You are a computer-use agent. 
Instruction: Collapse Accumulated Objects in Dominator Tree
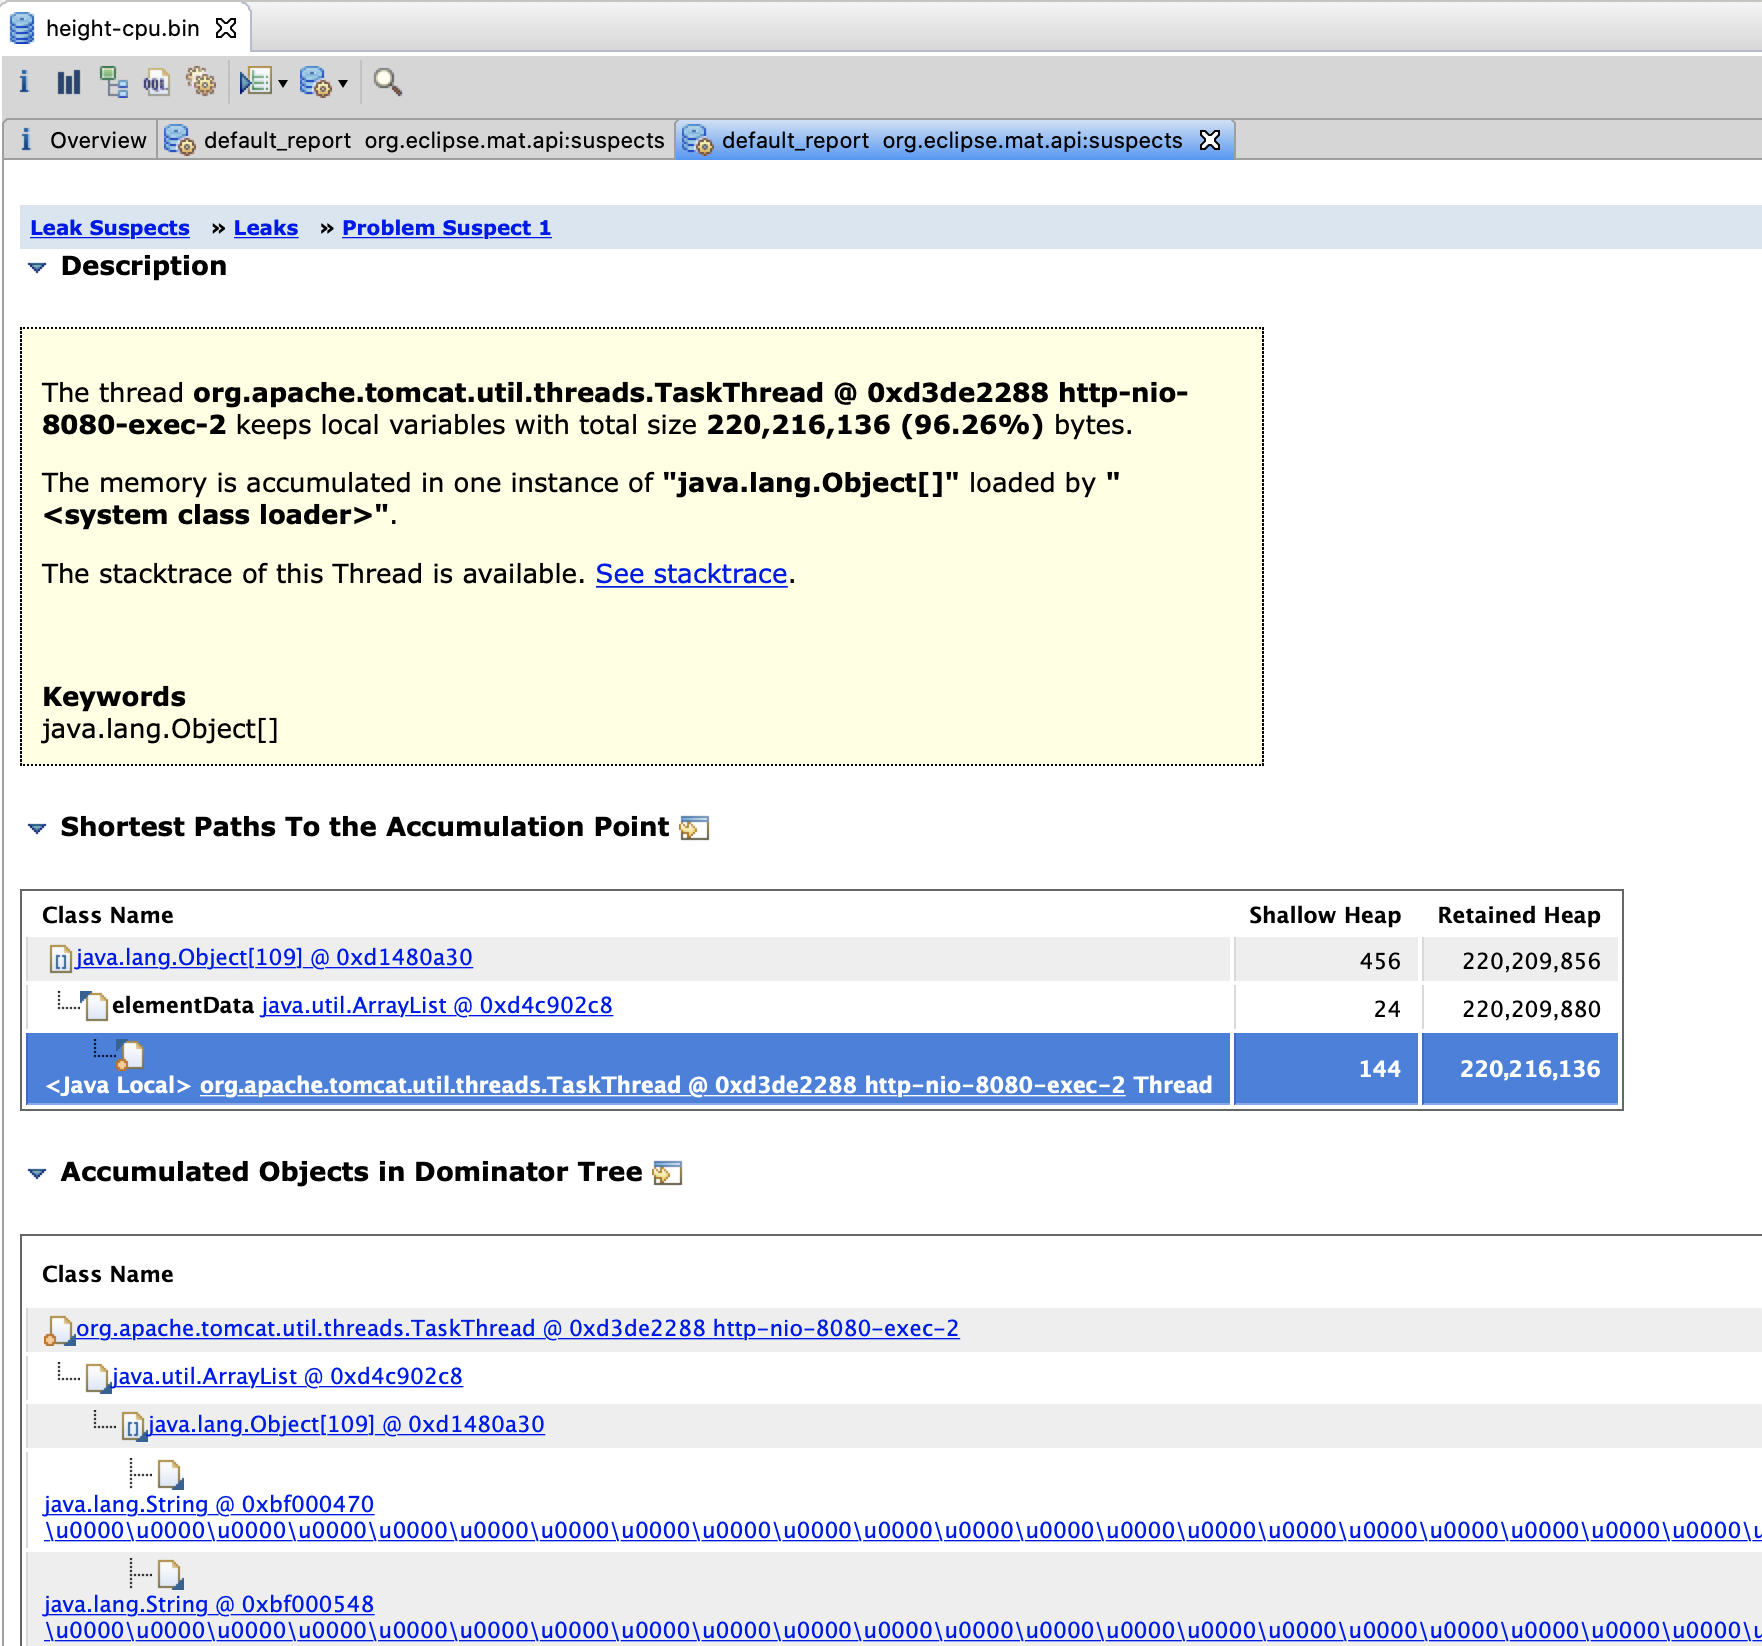pos(37,1173)
